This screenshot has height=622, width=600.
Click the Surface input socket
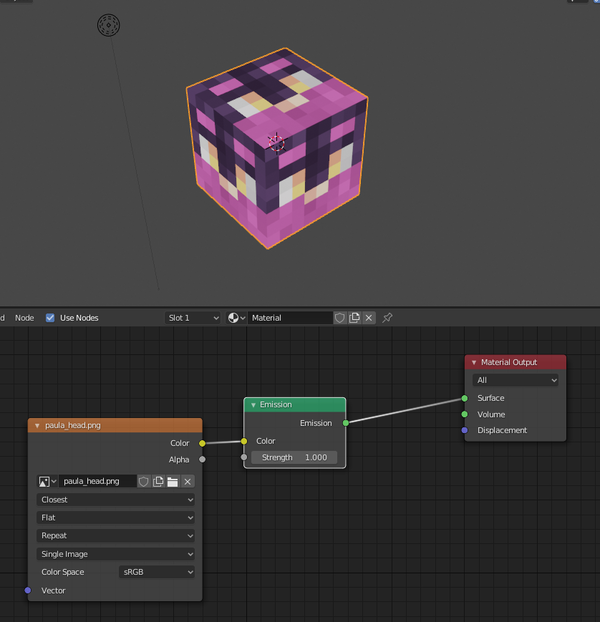click(465, 398)
